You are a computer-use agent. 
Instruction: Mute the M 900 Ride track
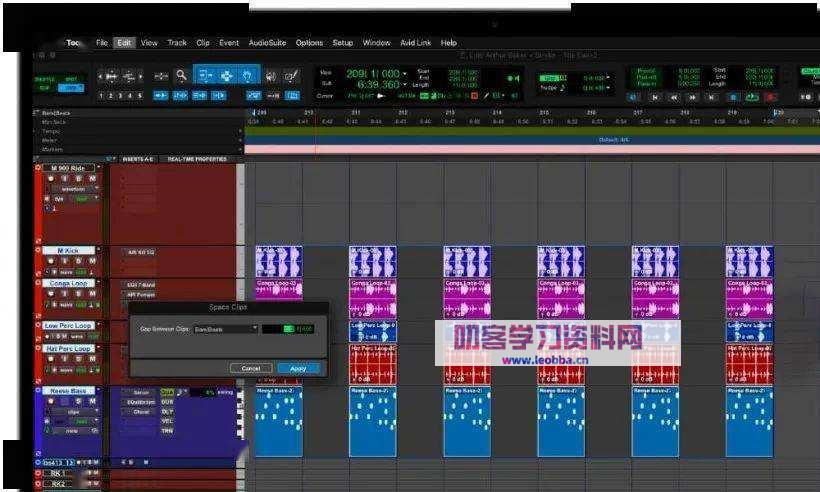[x=92, y=178]
